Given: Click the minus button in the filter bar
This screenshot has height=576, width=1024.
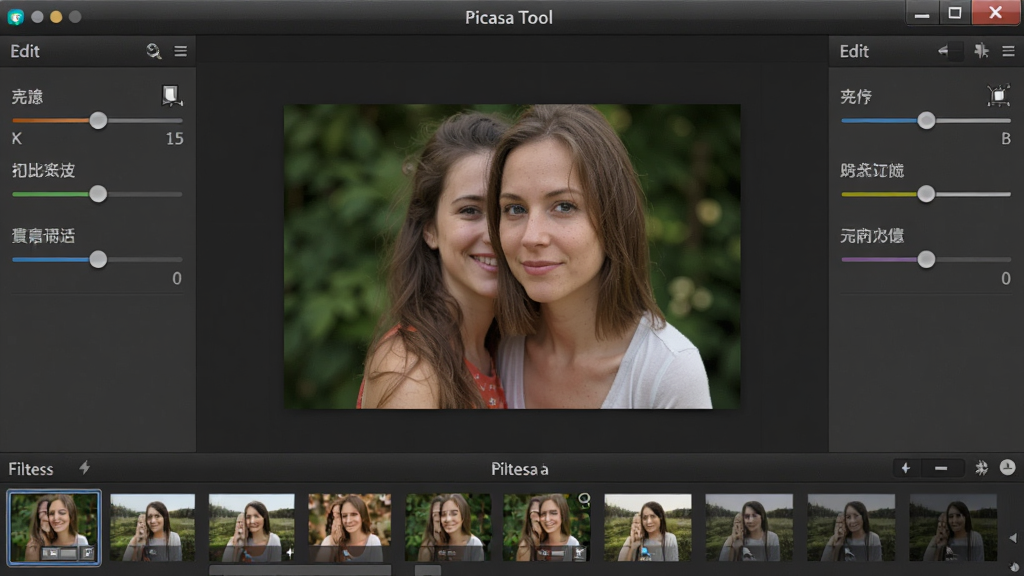Looking at the screenshot, I should tap(941, 468).
